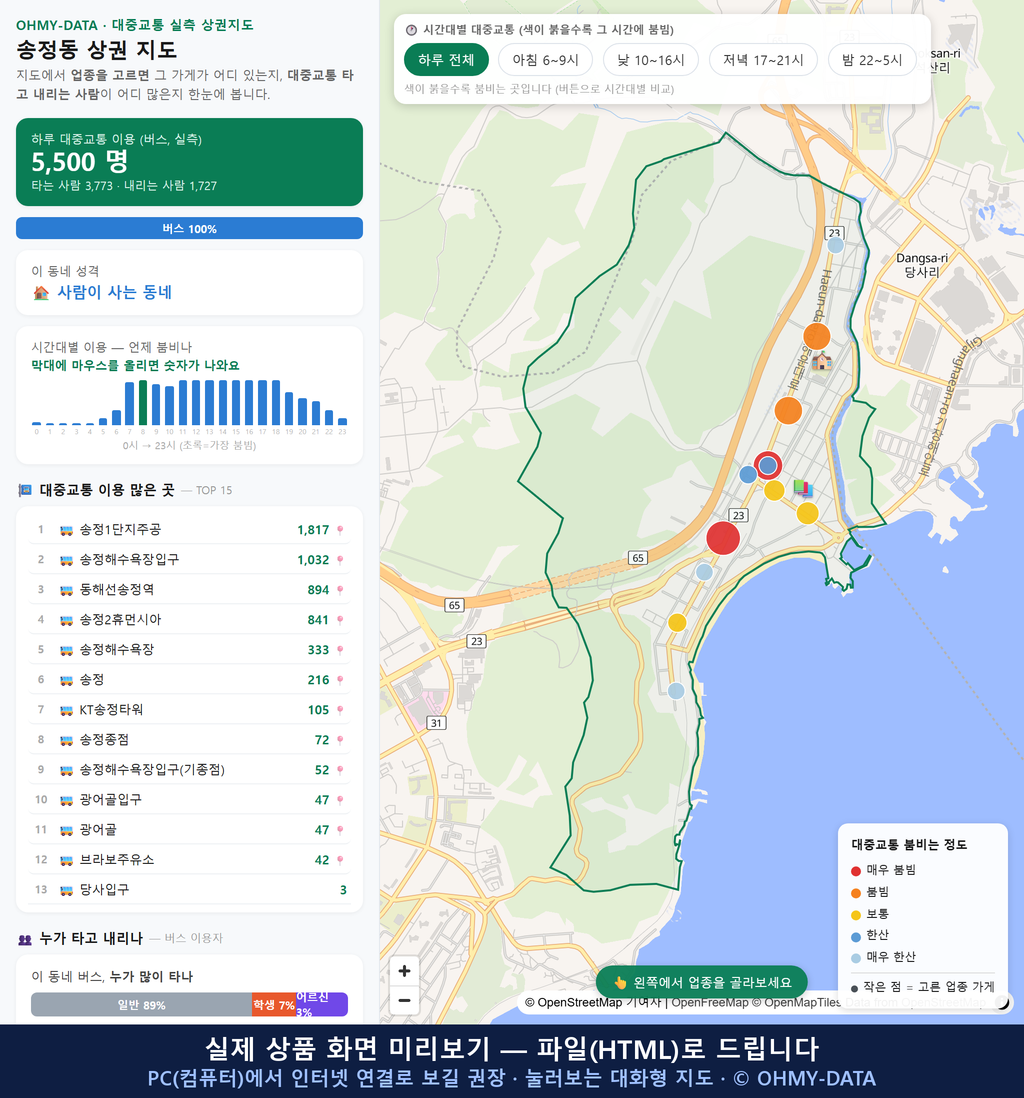Click the bus icon in the 브라보주유소 row

click(67, 860)
